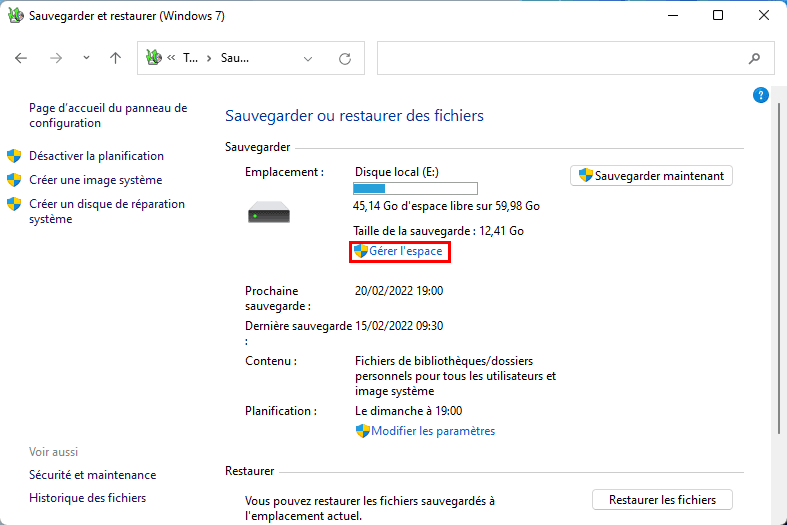Viewport: 787px width, 525px height.
Task: Click the Sauvegarder maintenant button
Action: coord(651,176)
